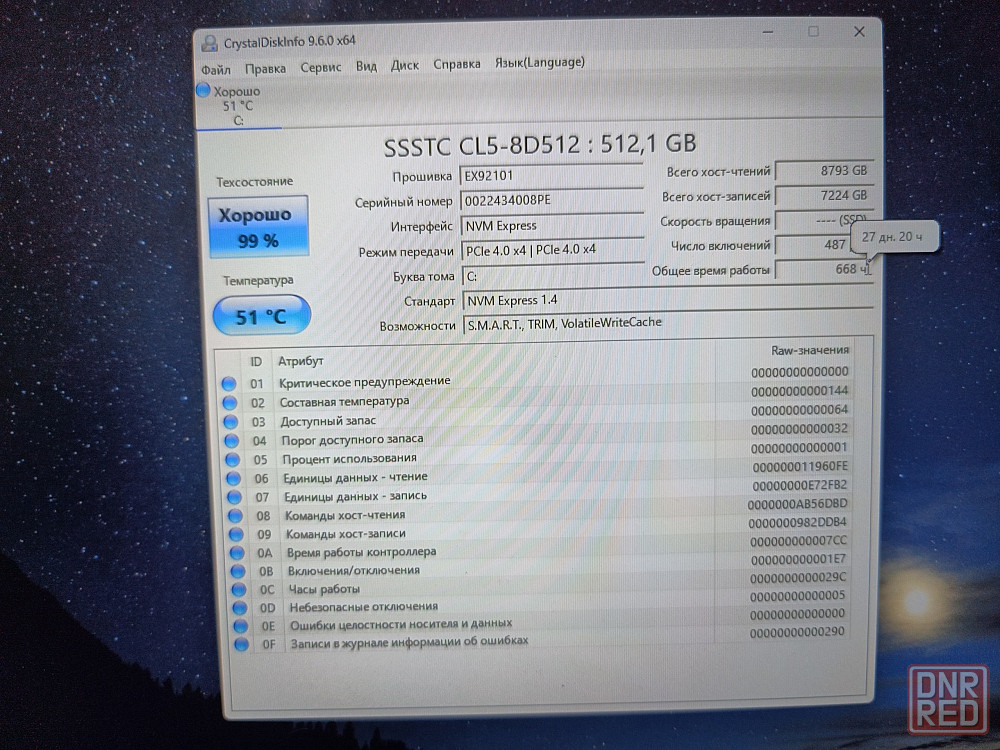Open the Справка menu

[x=457, y=64]
